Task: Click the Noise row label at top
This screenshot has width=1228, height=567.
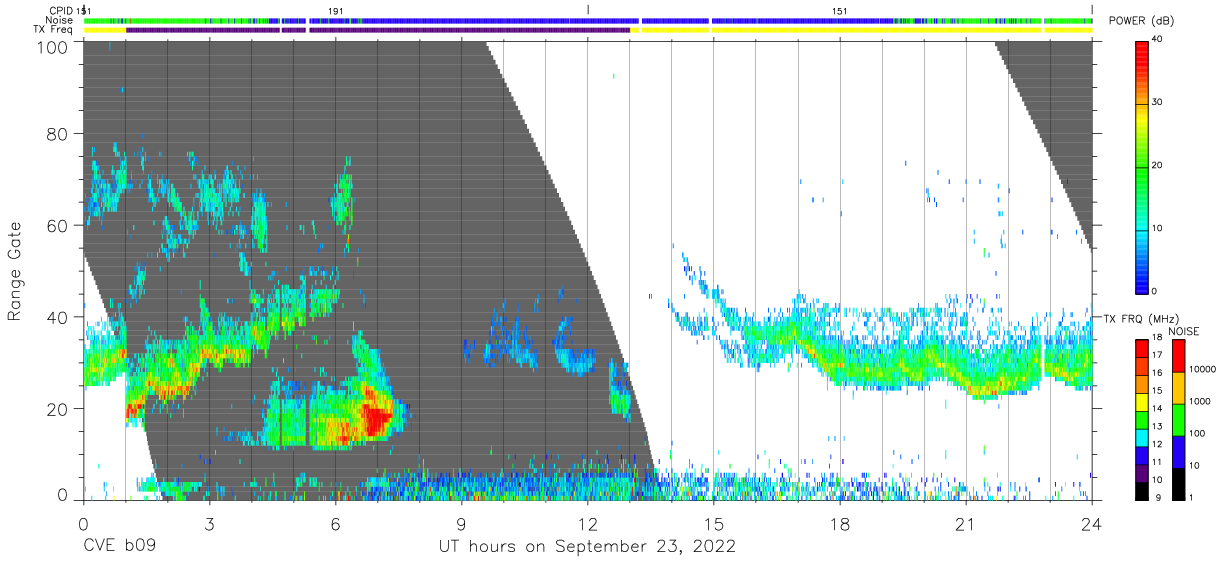Action: [60, 20]
